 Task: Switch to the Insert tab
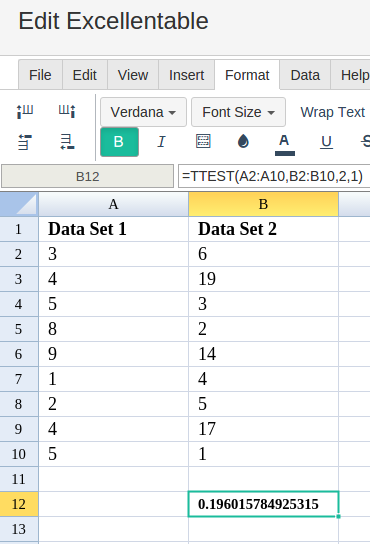[x=186, y=75]
